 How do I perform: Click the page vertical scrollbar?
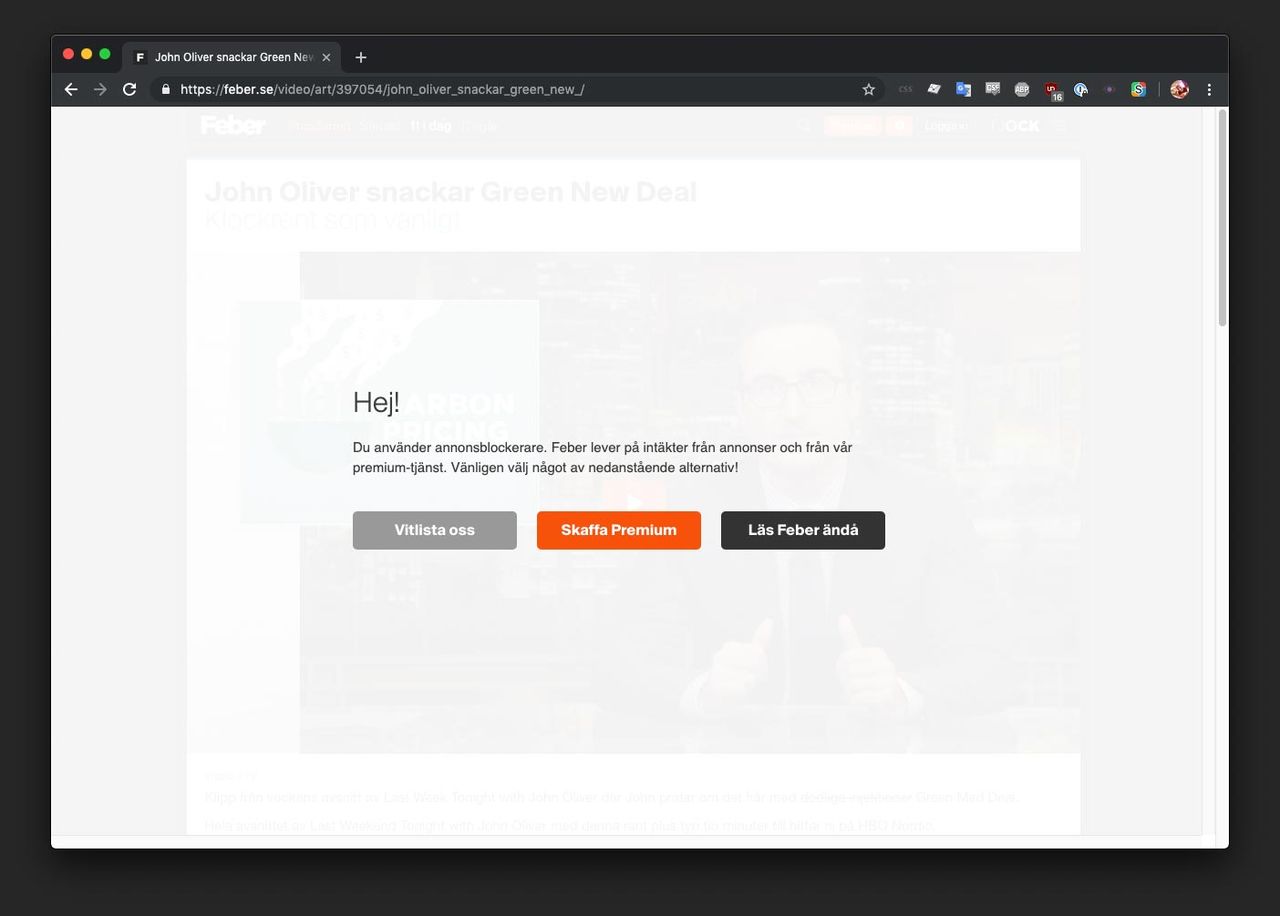[x=1222, y=218]
